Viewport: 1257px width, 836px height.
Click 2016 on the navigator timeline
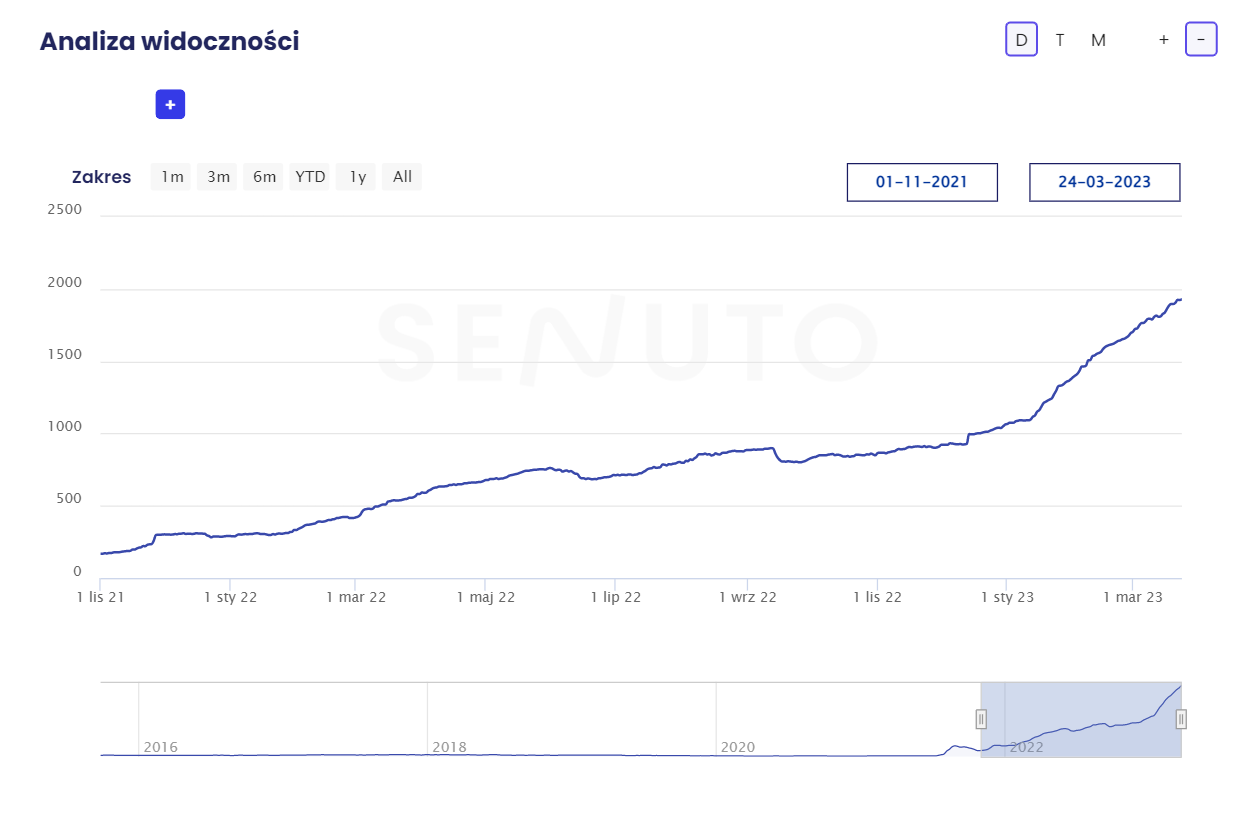click(160, 747)
